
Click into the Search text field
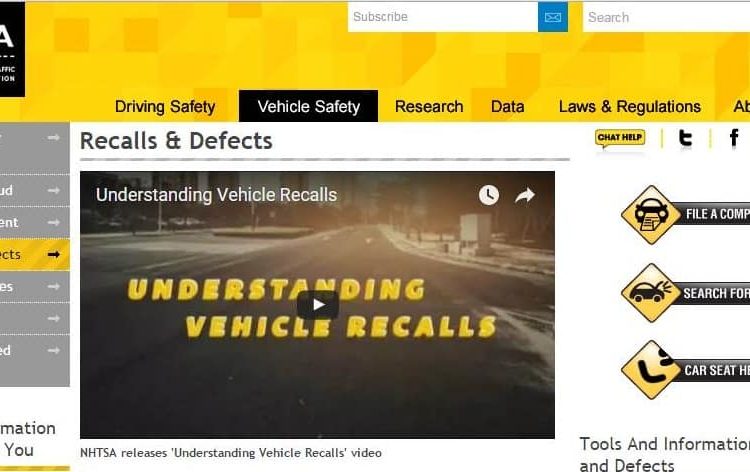pyautogui.click(x=666, y=17)
